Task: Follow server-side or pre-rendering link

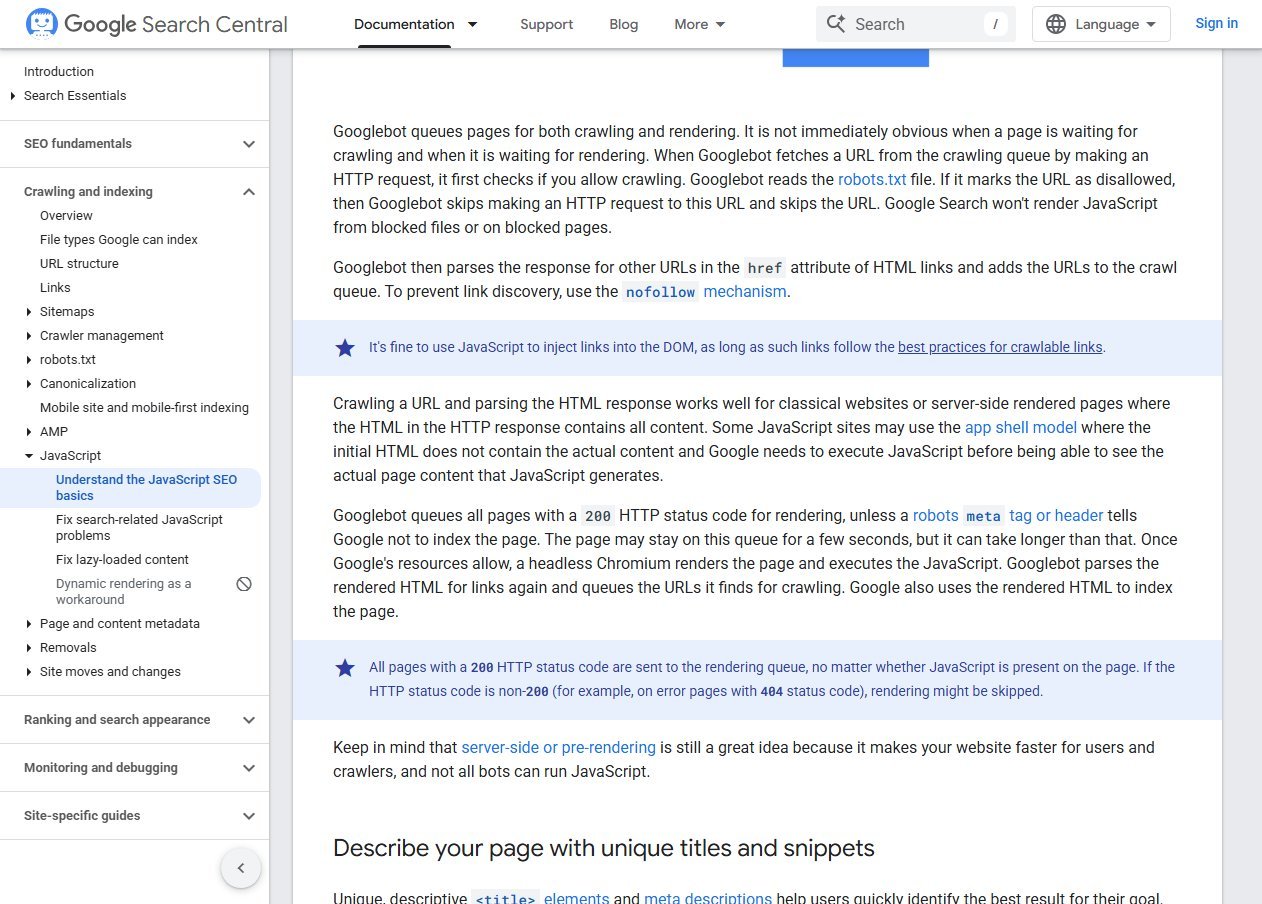Action: [558, 748]
